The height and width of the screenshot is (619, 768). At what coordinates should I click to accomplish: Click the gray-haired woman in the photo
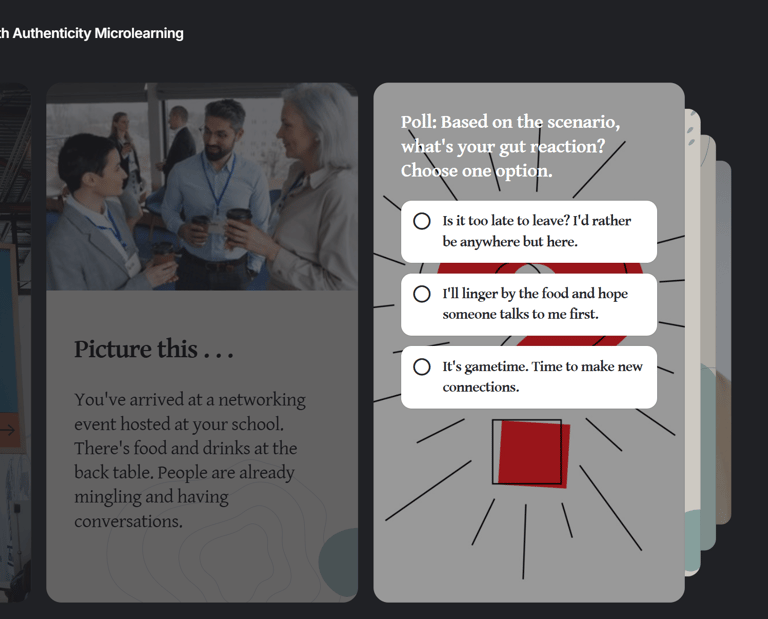[313, 186]
